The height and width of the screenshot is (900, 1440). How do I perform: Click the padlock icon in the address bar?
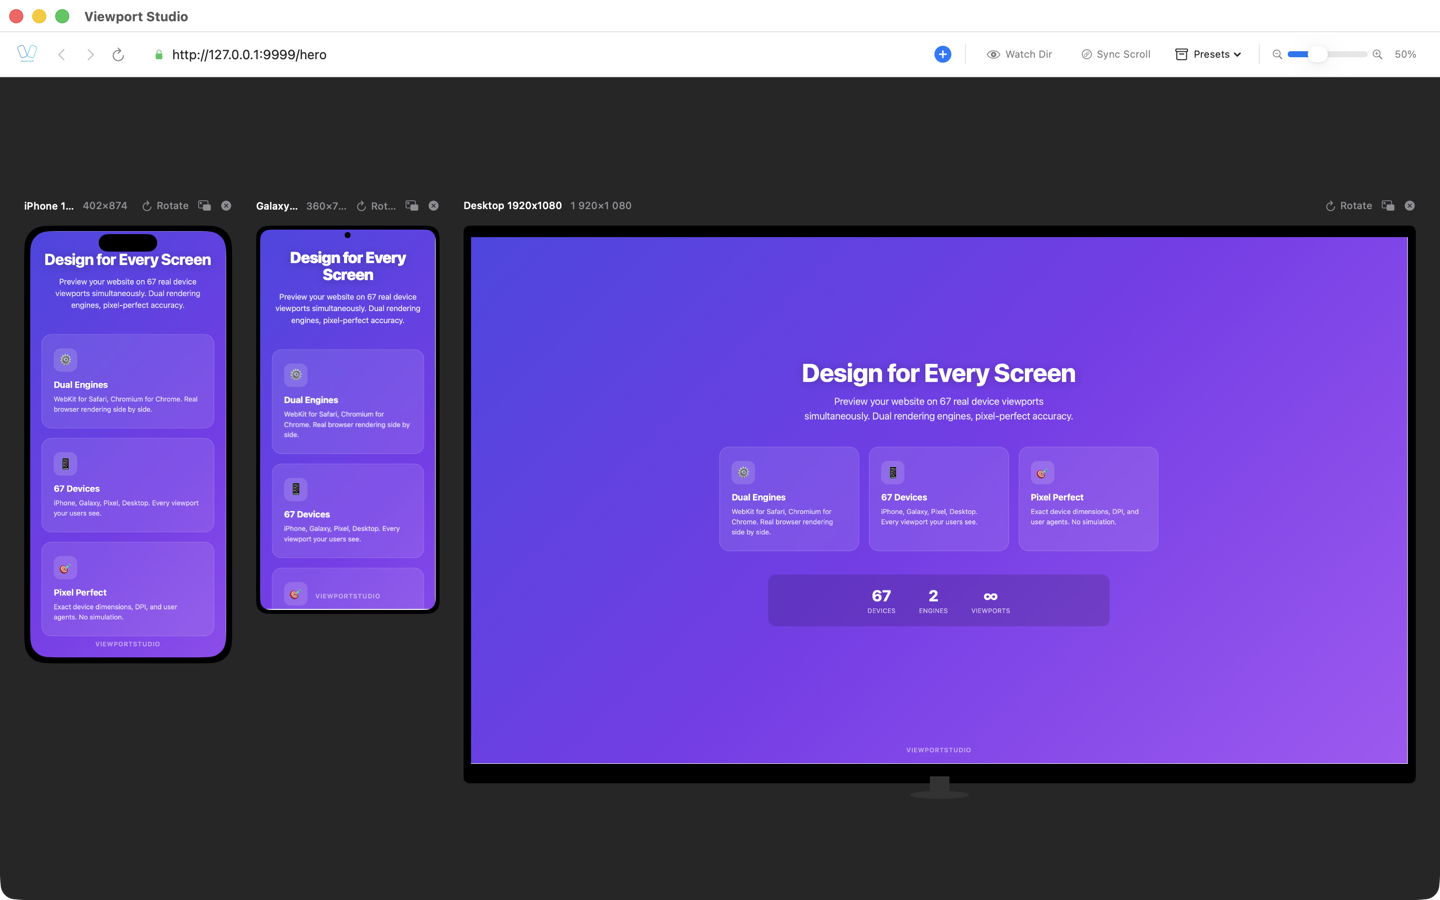point(158,55)
